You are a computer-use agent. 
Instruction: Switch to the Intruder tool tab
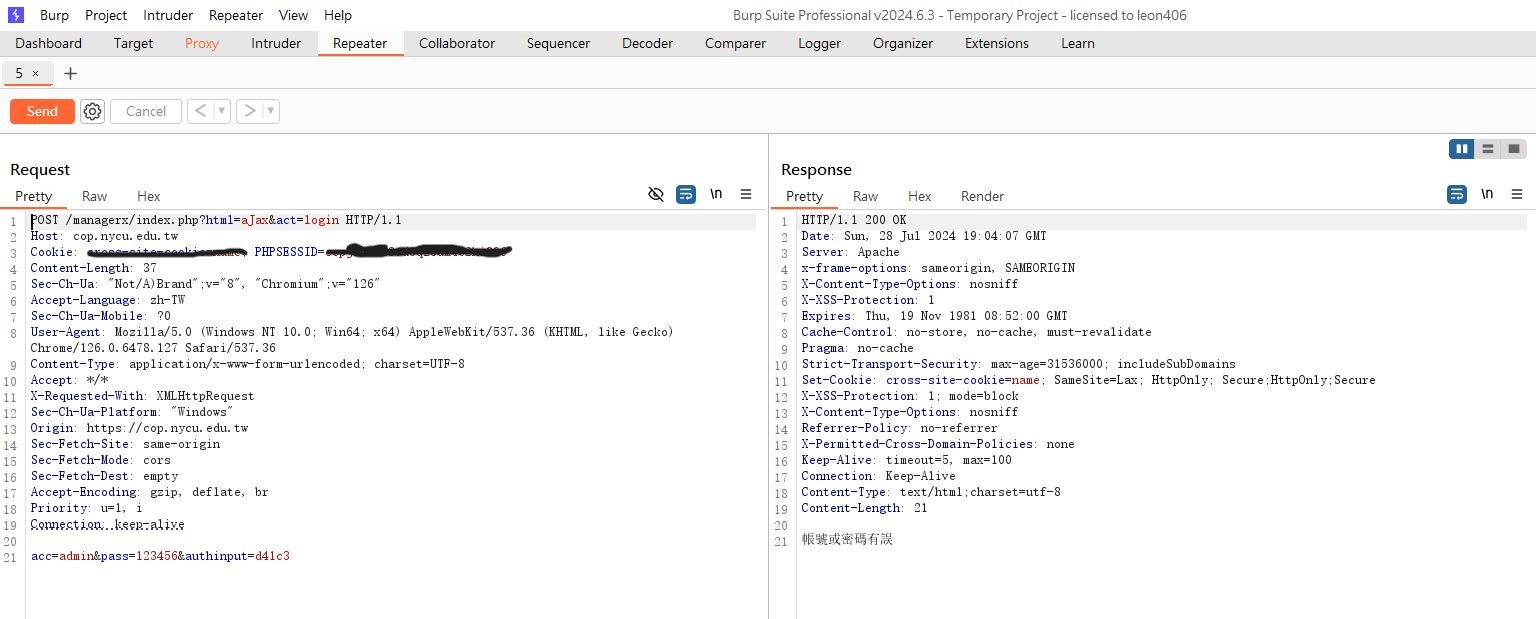tap(276, 43)
